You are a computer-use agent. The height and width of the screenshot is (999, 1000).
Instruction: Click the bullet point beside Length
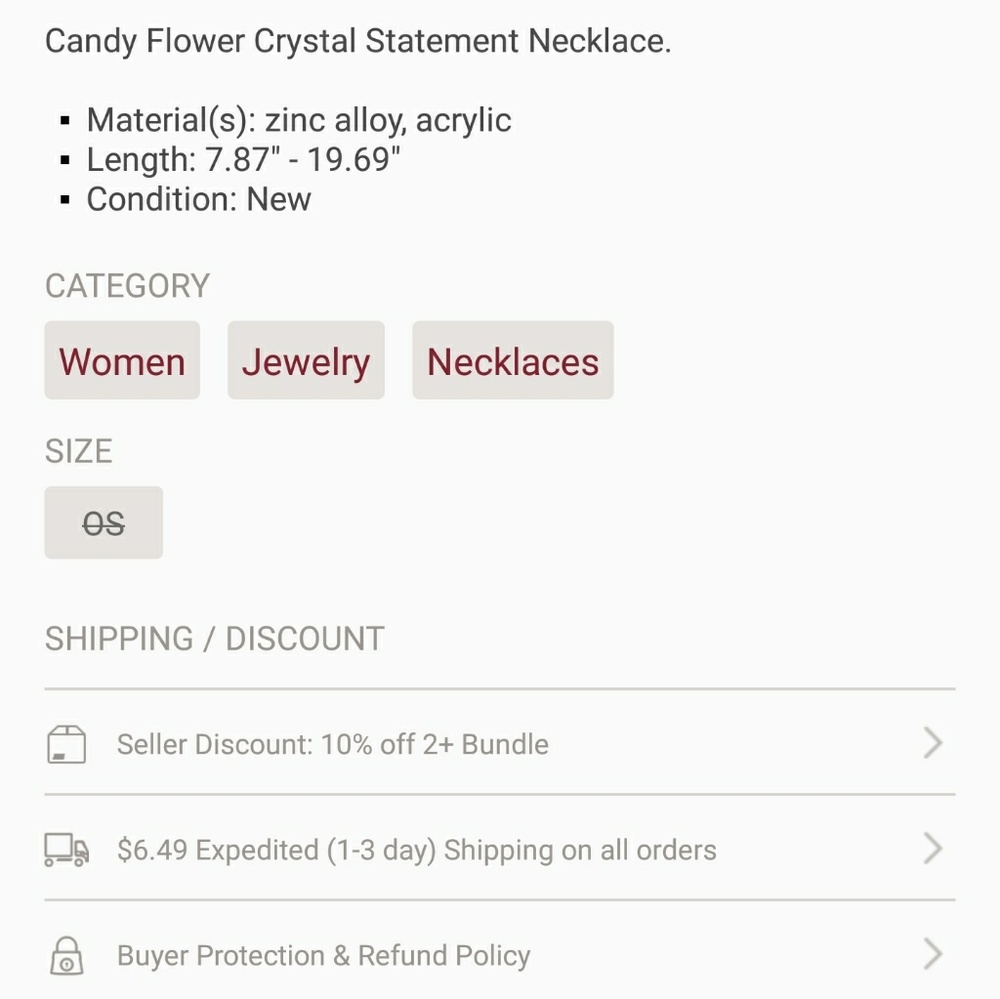[66, 159]
